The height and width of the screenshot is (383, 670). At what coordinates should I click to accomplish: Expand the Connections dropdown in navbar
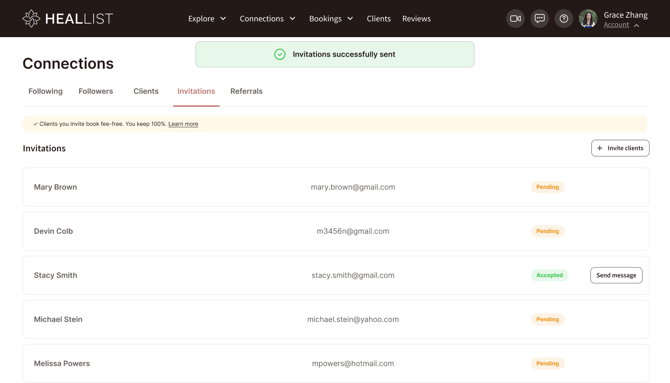tap(267, 18)
